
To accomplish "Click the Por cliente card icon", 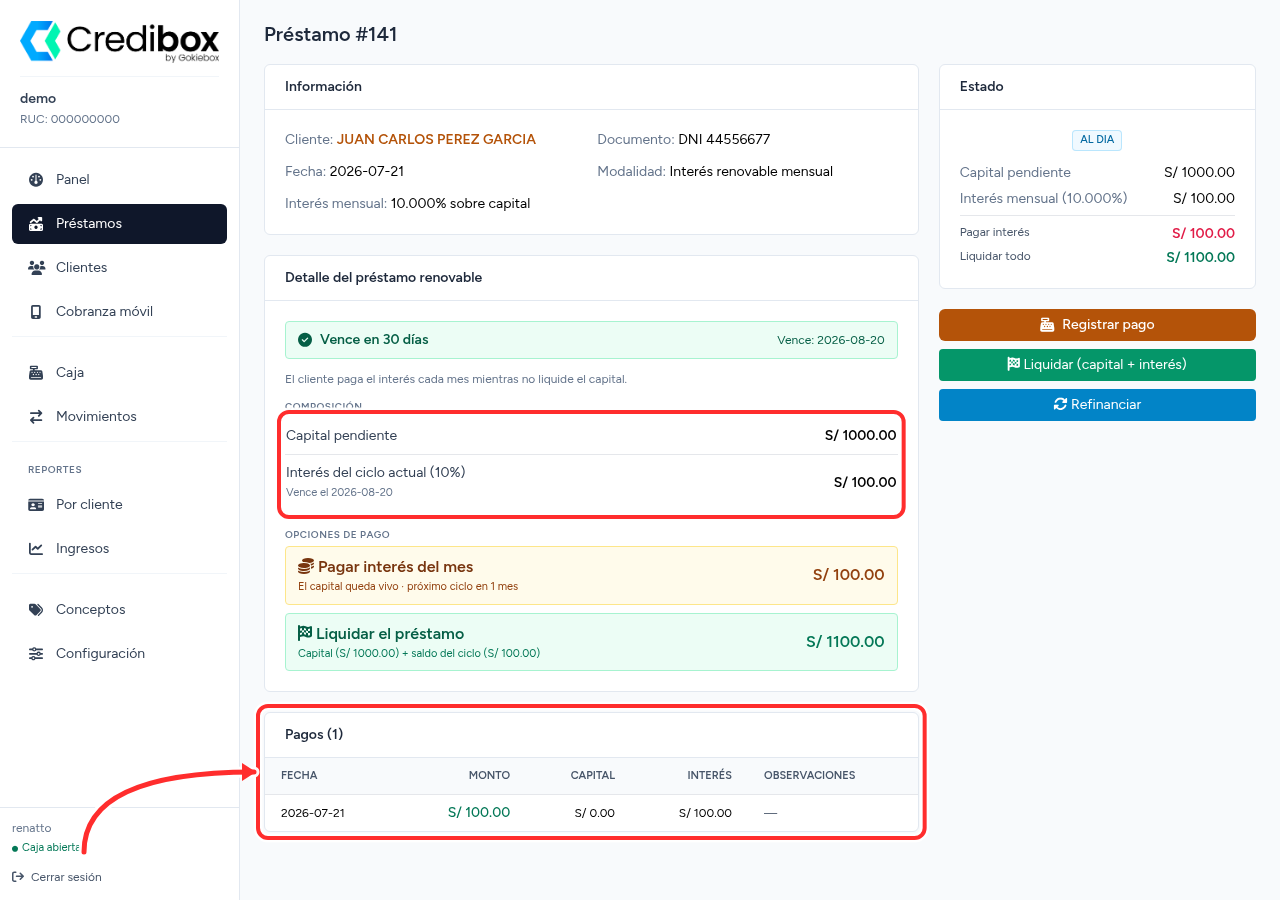I will (x=36, y=505).
